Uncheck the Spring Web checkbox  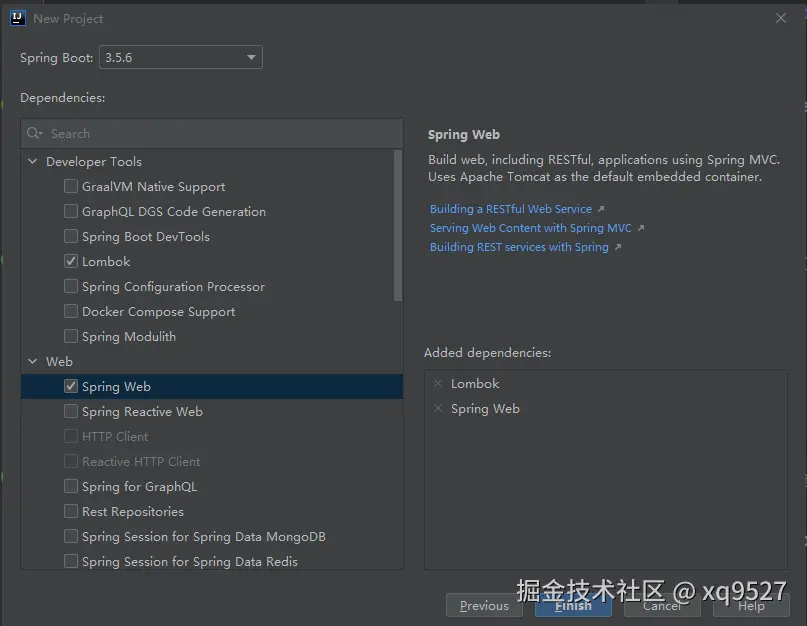click(x=71, y=386)
